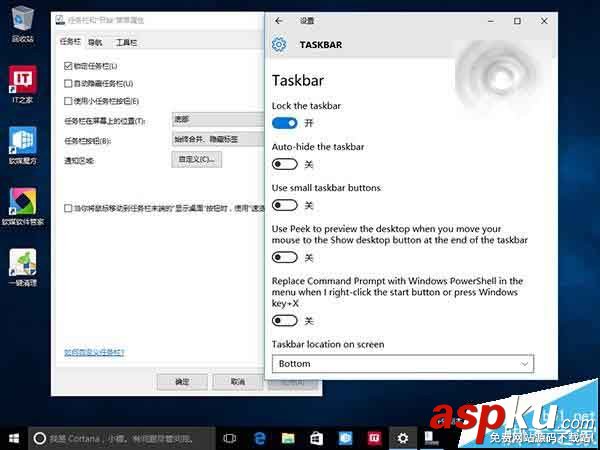
Task: Maximize the Settings window
Action: pyautogui.click(x=517, y=21)
